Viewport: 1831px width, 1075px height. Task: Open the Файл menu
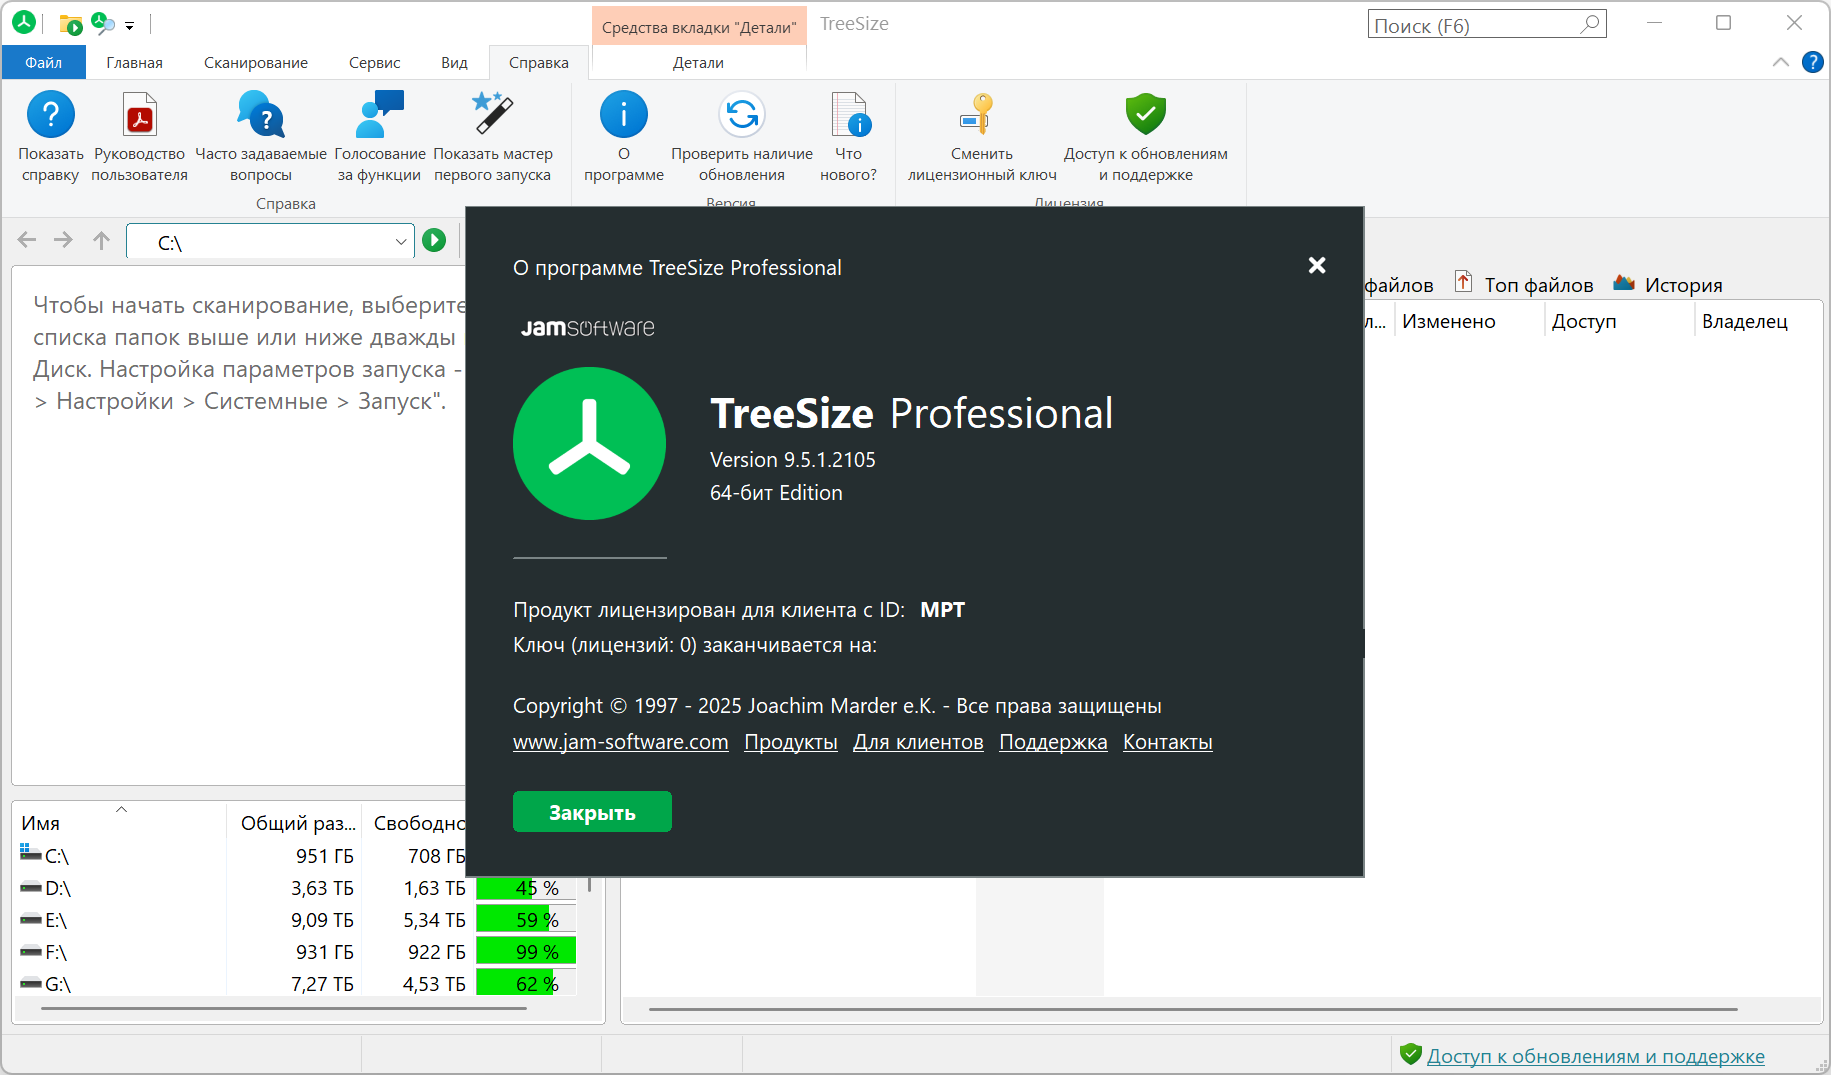click(x=44, y=62)
